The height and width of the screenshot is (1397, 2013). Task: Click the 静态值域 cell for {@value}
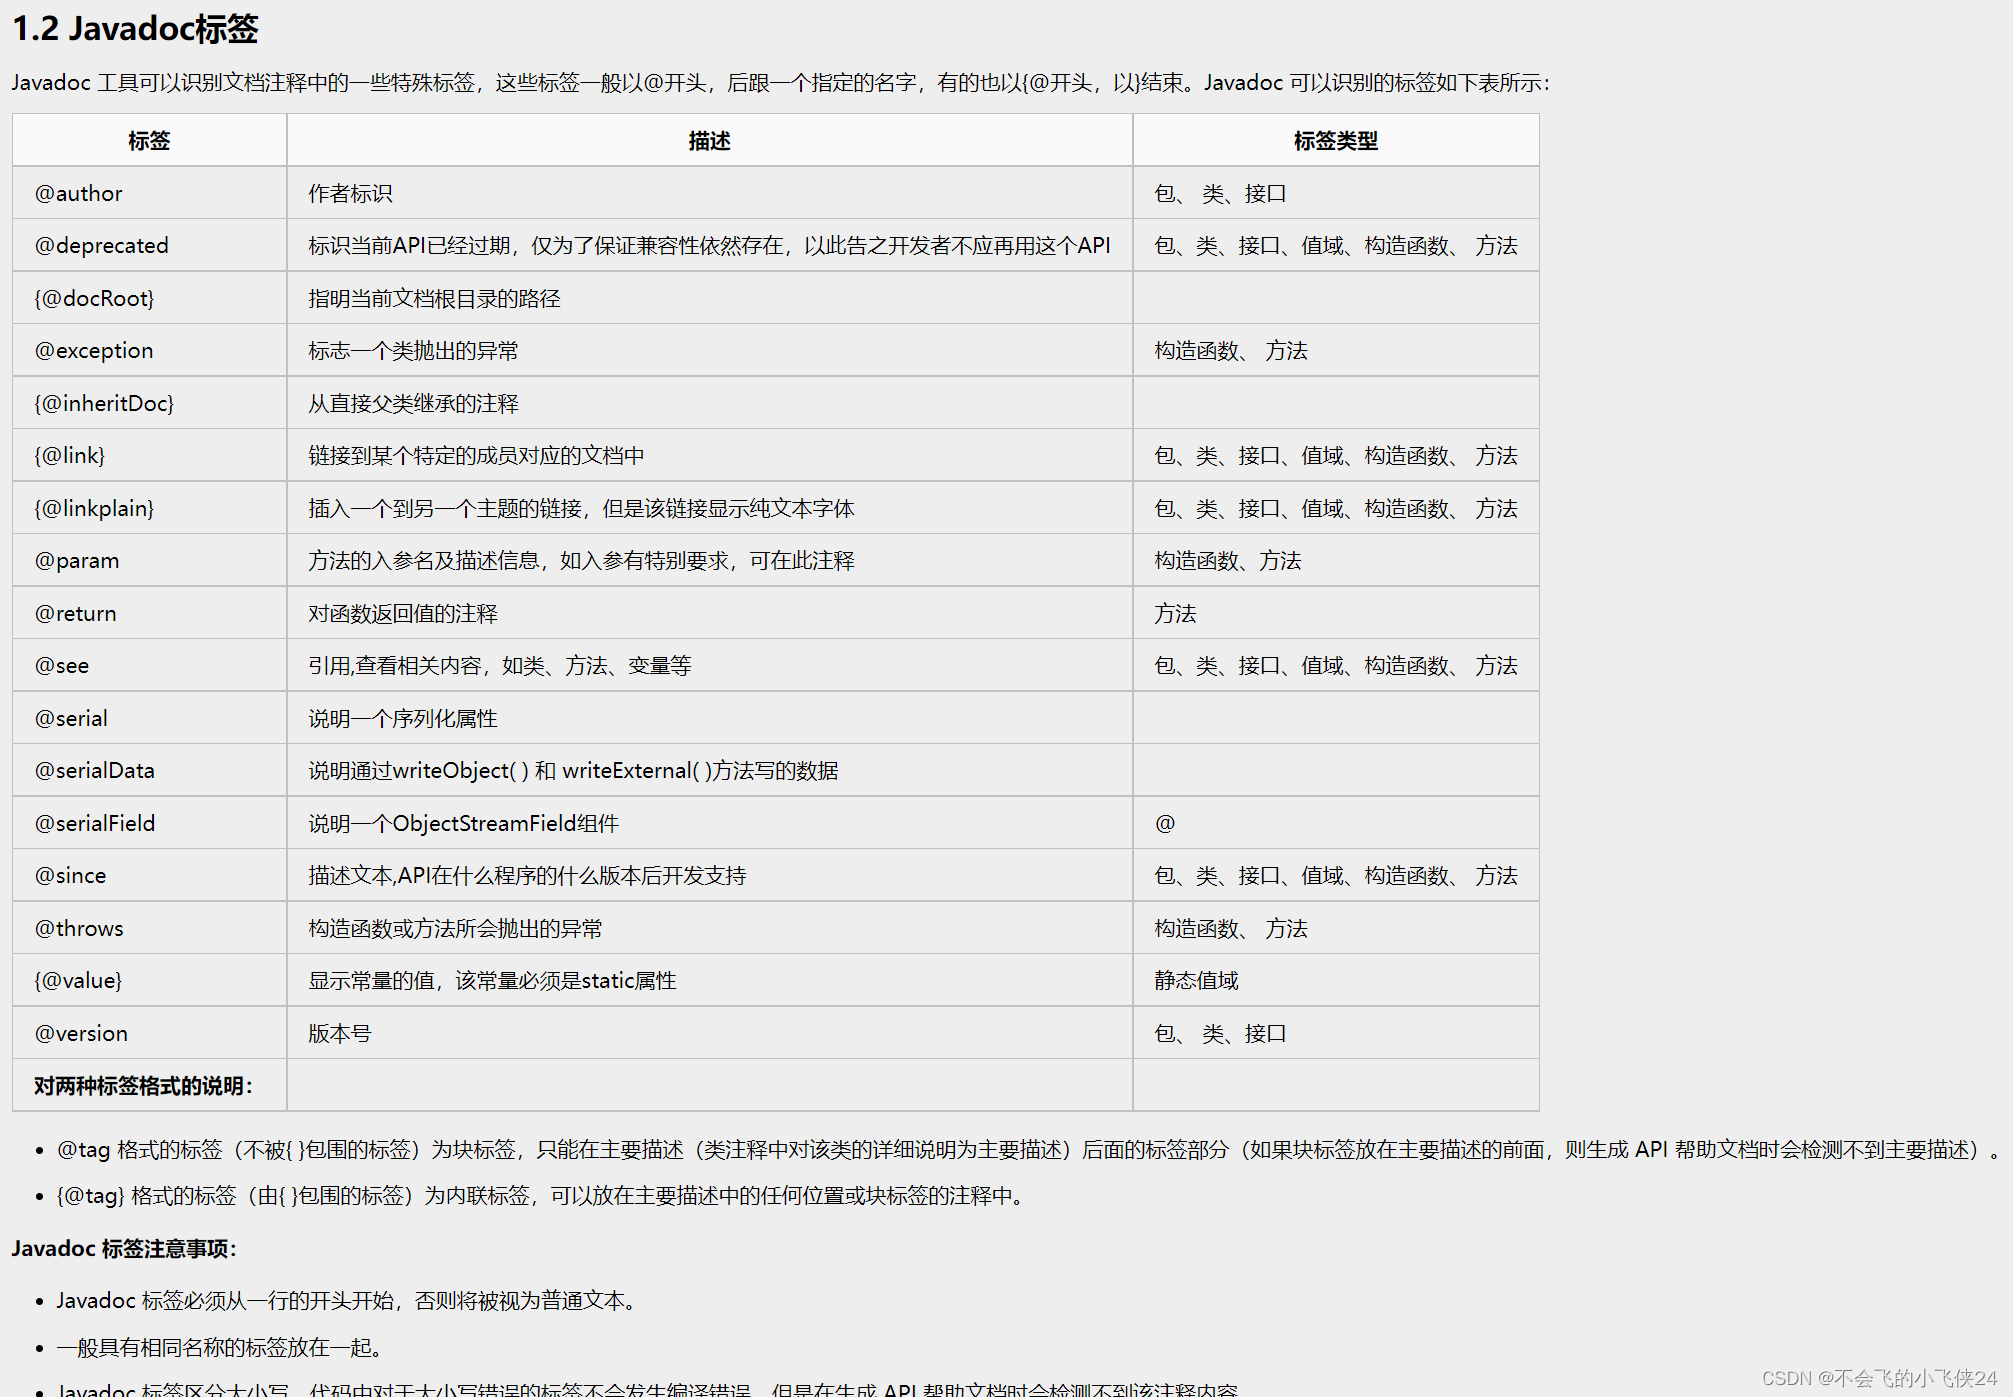click(x=1196, y=981)
